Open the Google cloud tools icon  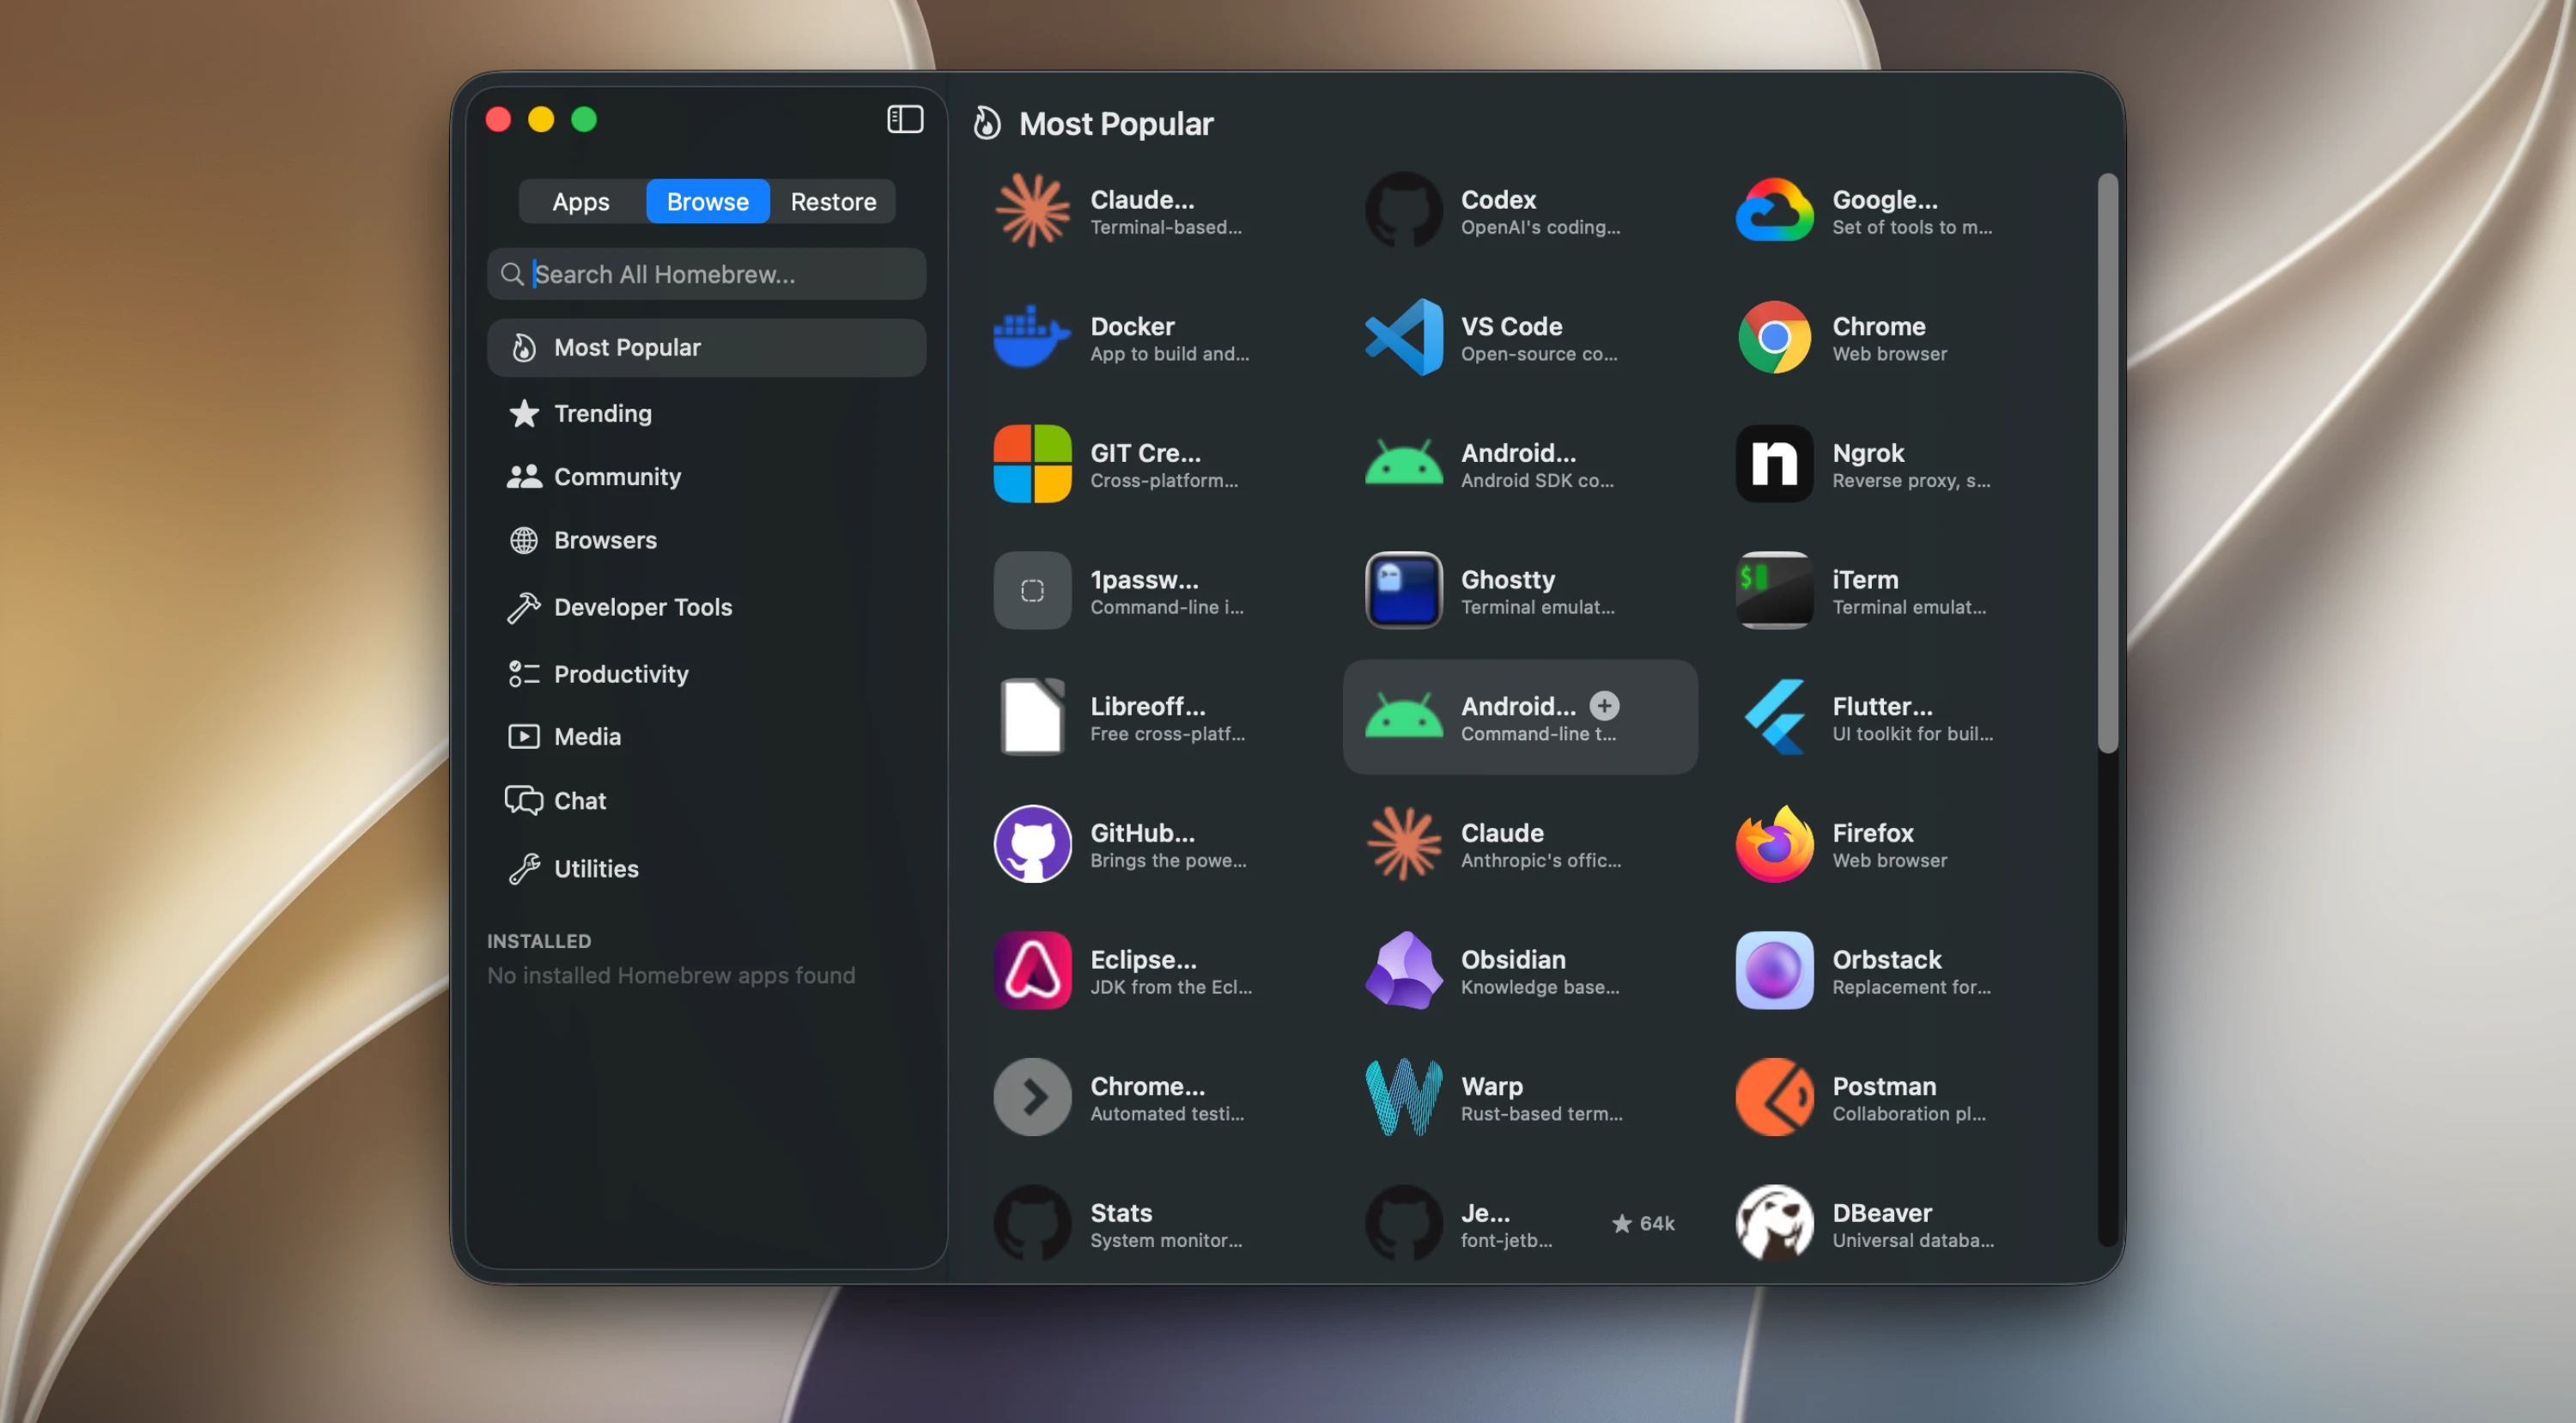[1774, 211]
